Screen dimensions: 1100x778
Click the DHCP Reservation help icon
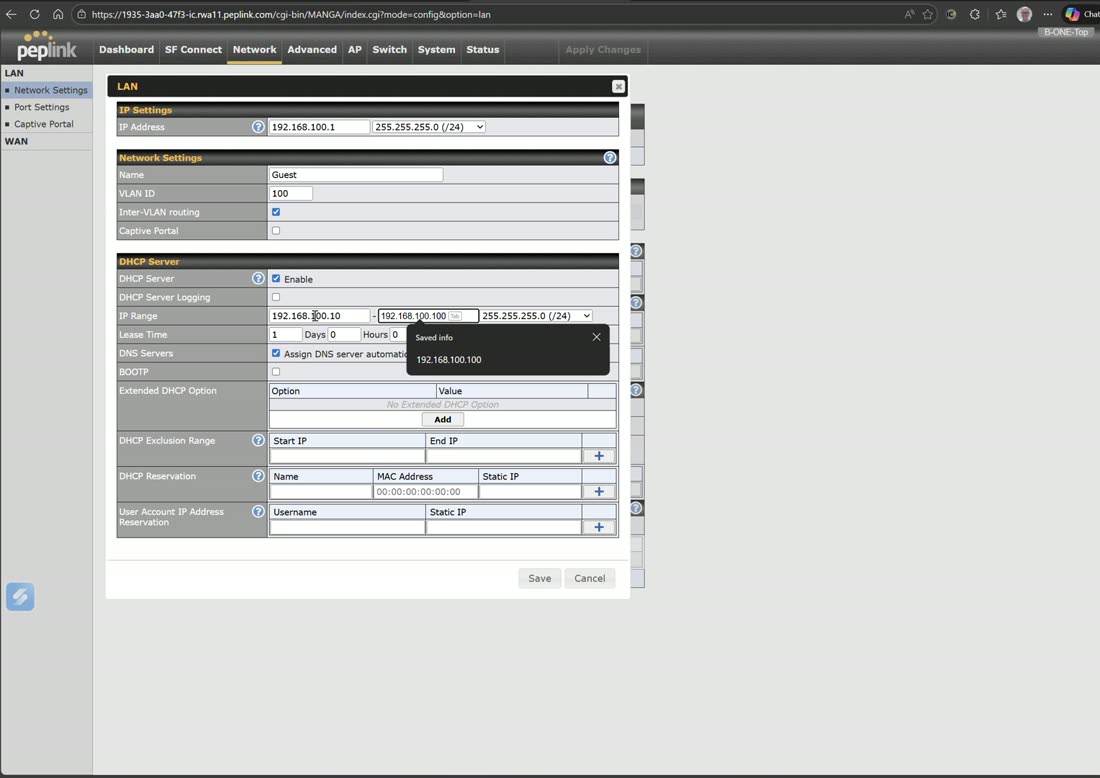pyautogui.click(x=258, y=476)
